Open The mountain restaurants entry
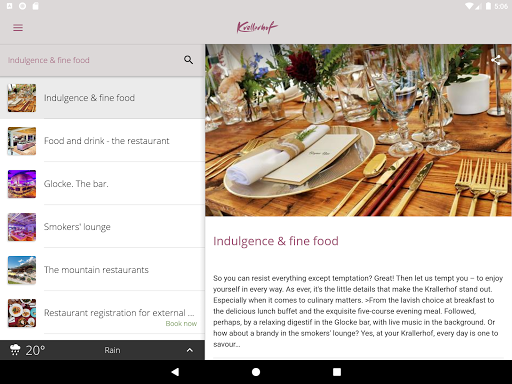The width and height of the screenshot is (512, 384). [x=102, y=270]
